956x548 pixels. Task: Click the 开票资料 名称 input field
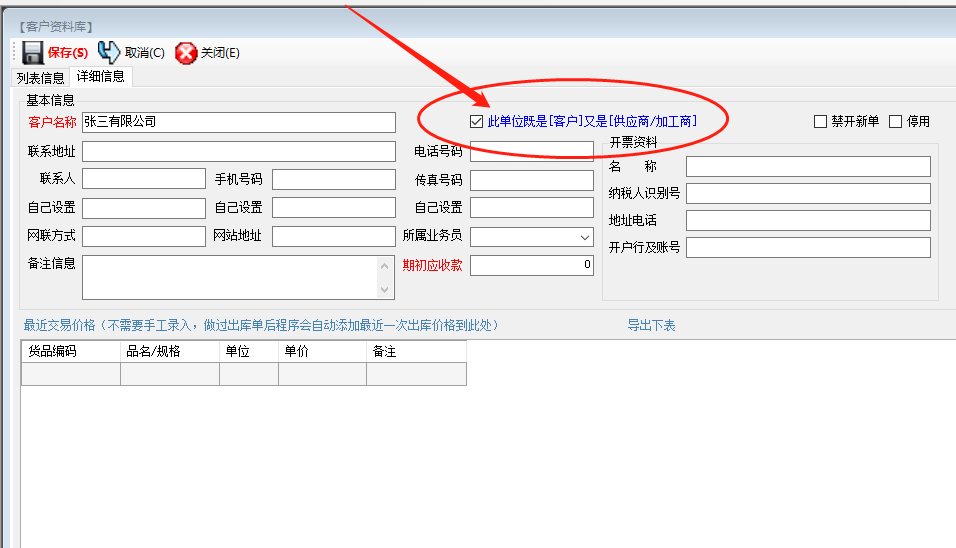(808, 166)
